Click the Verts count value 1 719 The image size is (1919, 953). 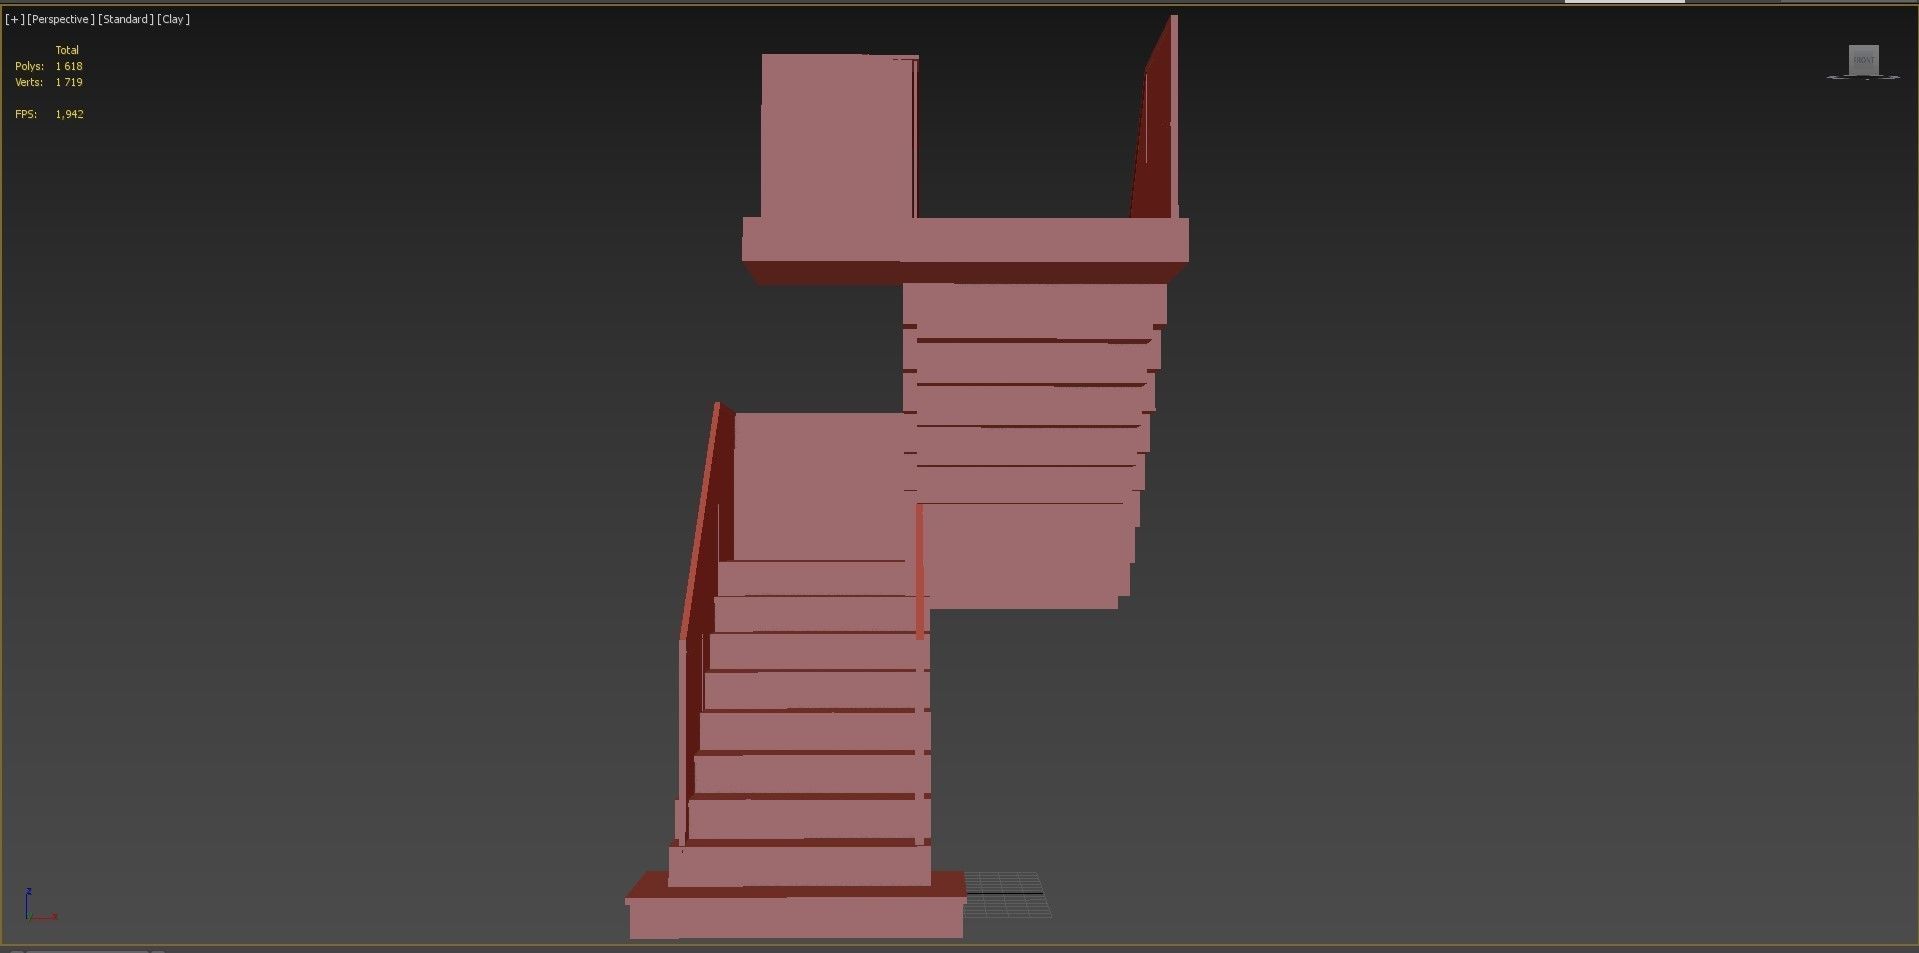point(69,82)
